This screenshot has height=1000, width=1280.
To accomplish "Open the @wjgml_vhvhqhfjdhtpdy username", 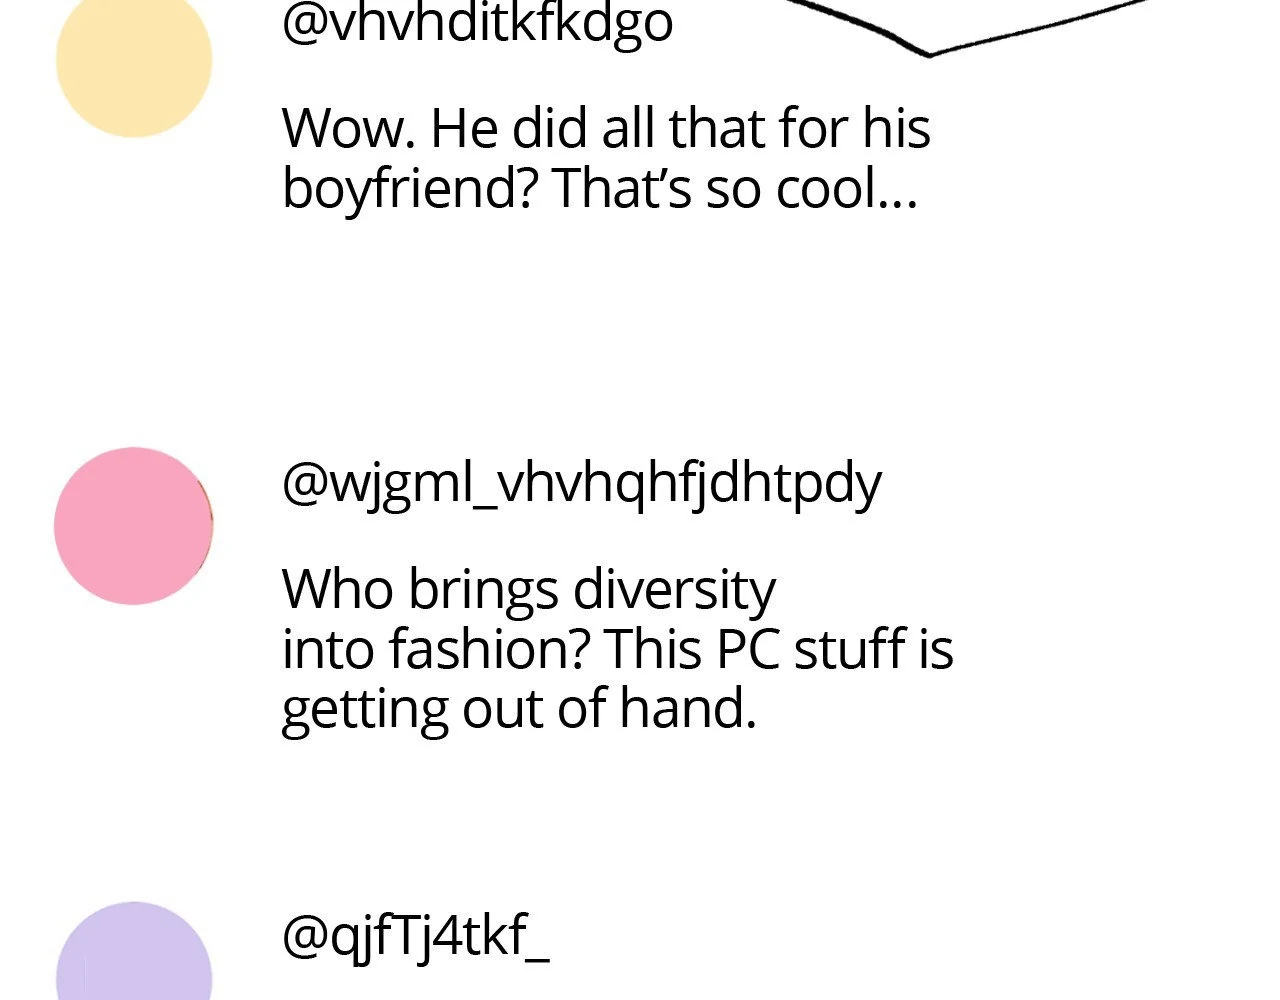I will (582, 485).
